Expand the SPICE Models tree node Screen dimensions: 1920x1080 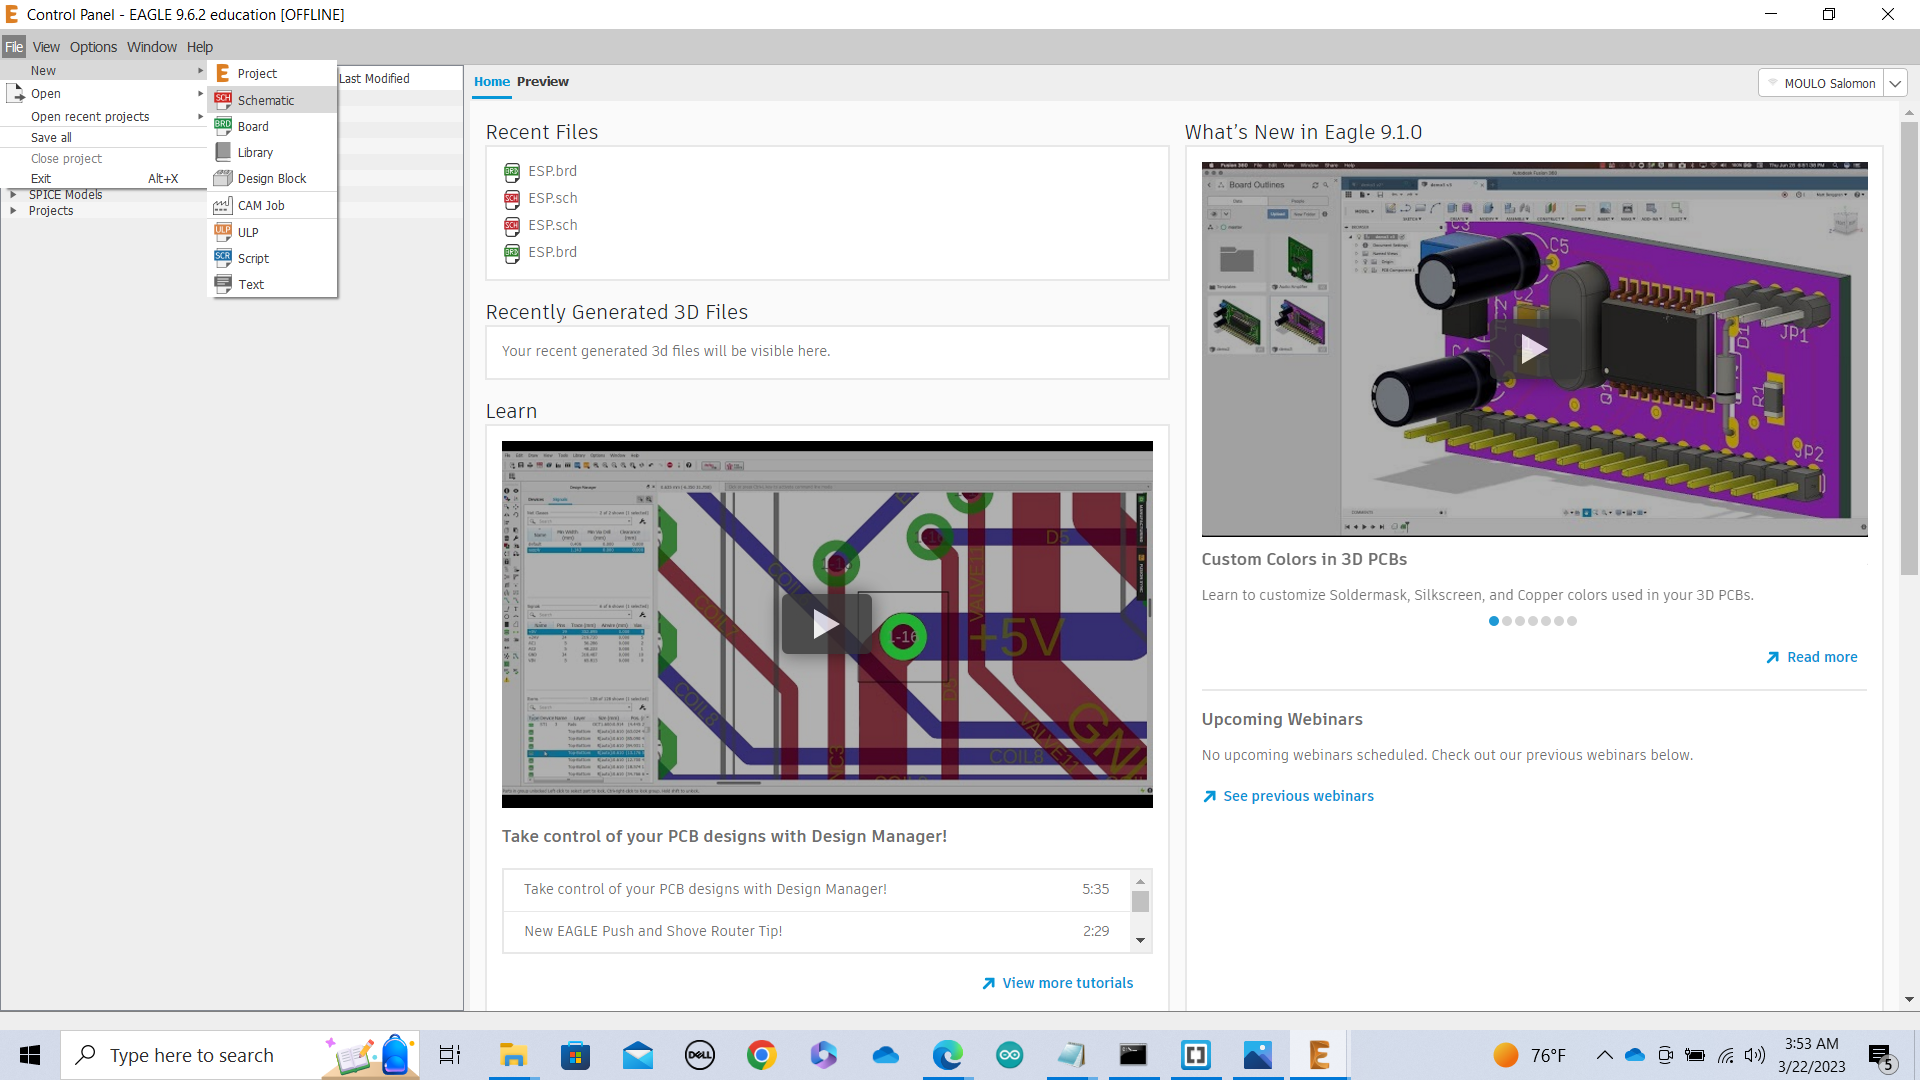click(13, 195)
